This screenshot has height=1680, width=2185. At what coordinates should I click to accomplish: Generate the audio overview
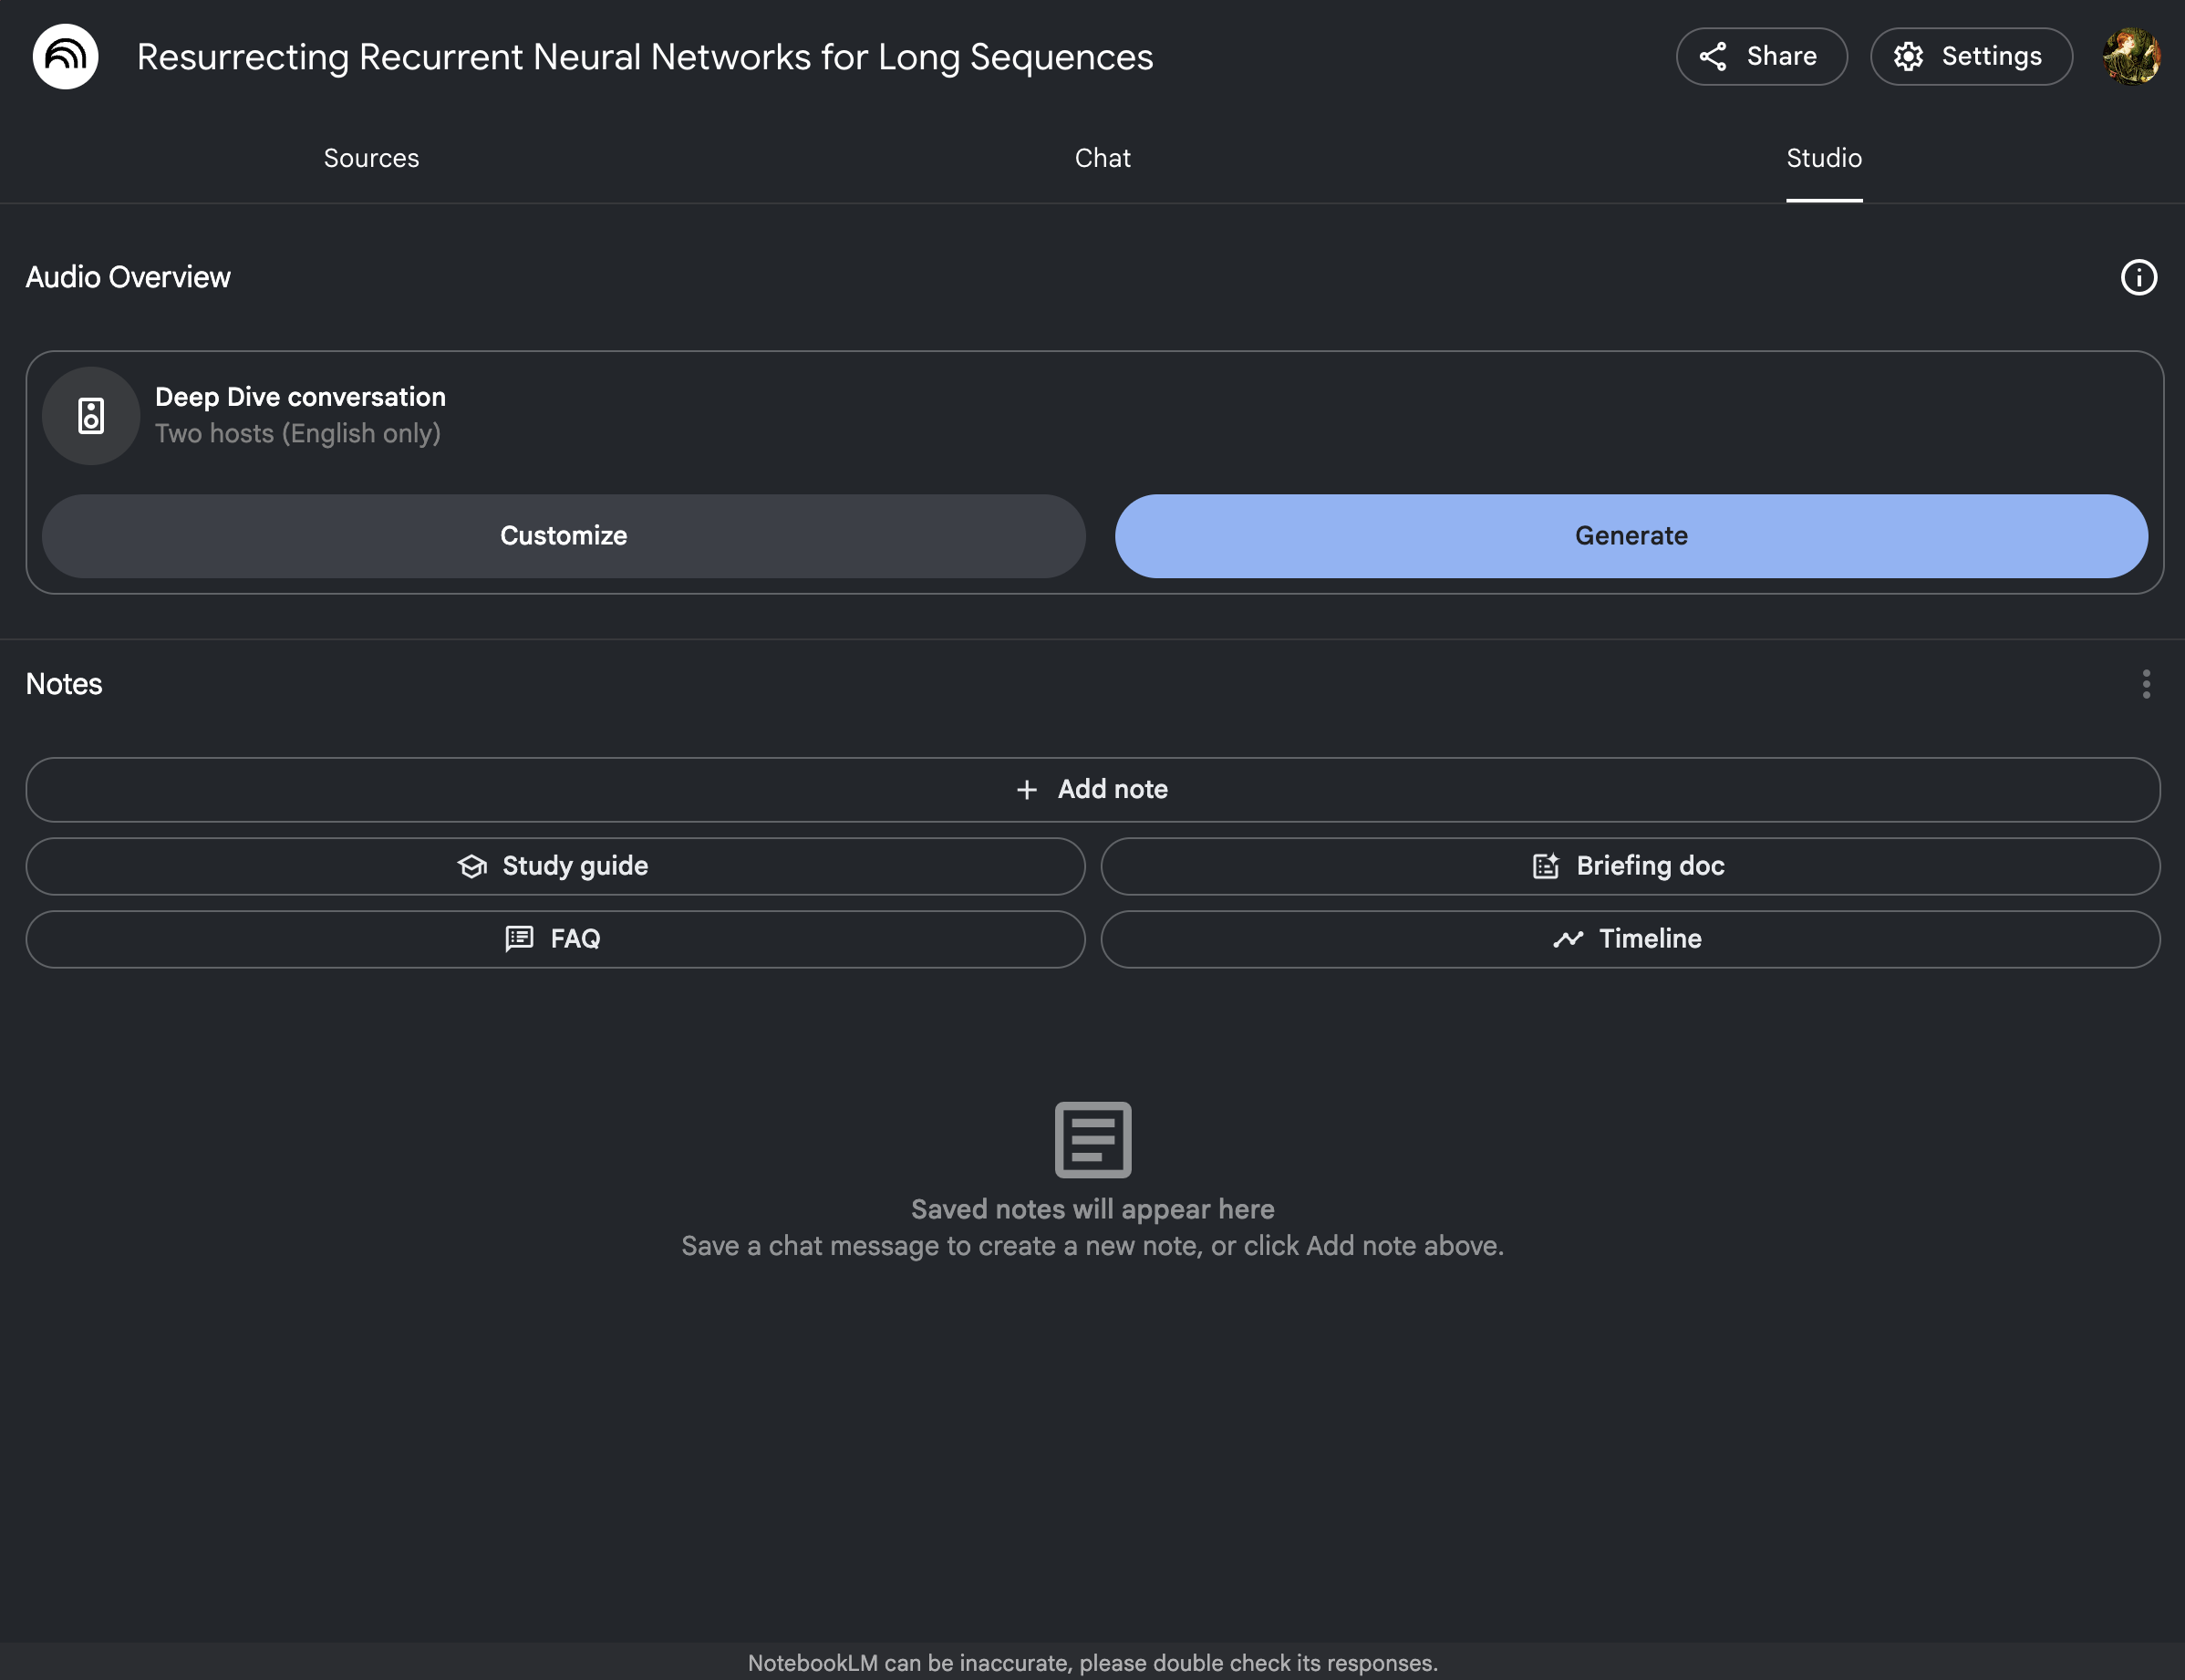[1630, 536]
